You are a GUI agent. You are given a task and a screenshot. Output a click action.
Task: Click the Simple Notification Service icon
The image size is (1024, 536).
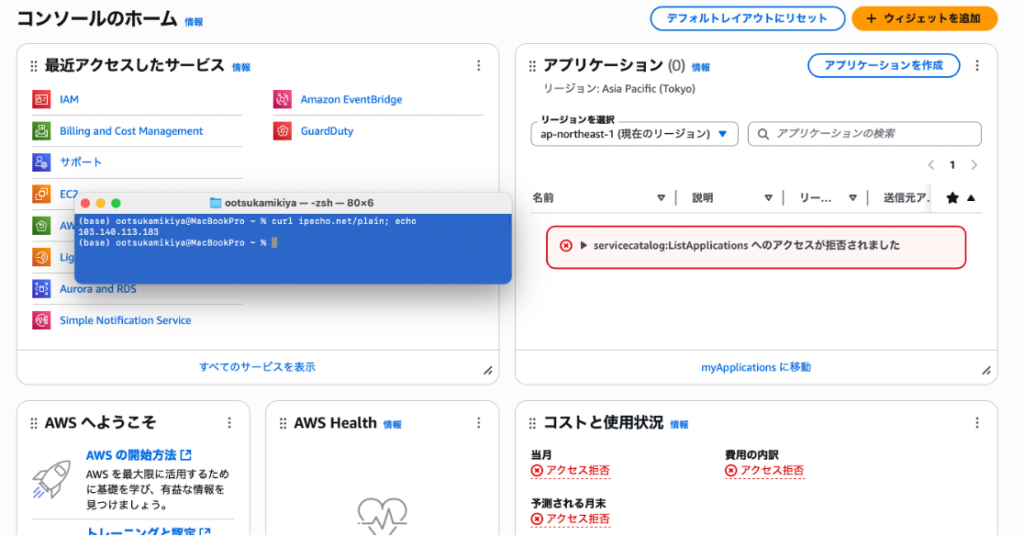(42, 320)
